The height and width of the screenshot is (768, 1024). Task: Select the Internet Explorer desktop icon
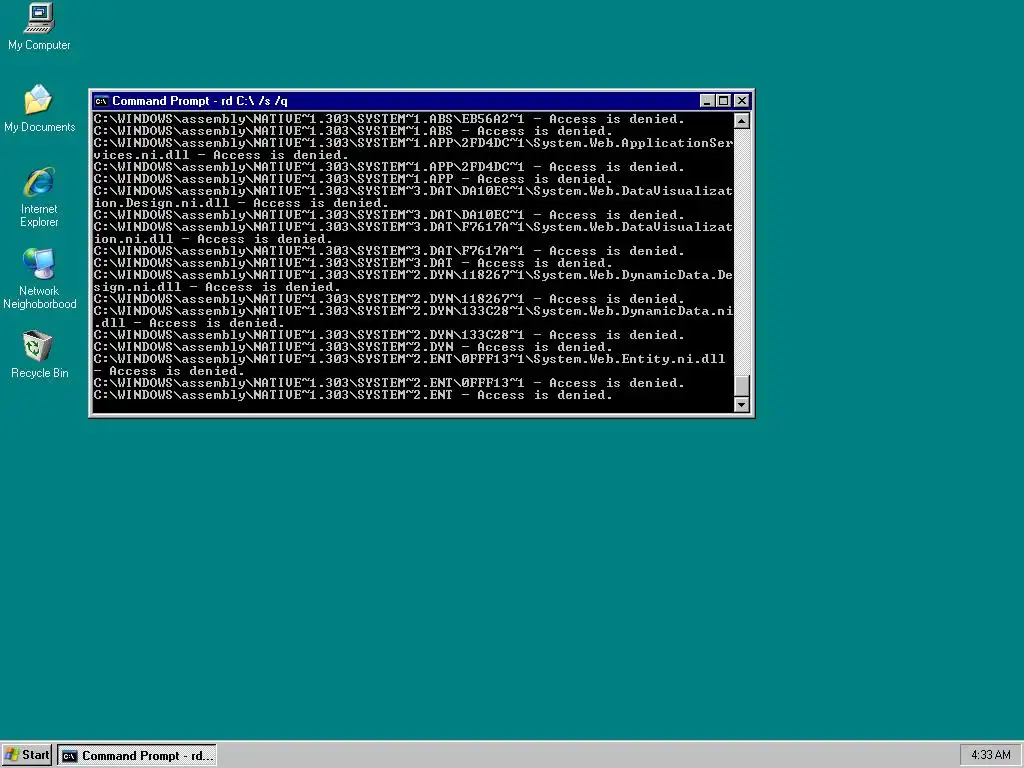coord(39,197)
